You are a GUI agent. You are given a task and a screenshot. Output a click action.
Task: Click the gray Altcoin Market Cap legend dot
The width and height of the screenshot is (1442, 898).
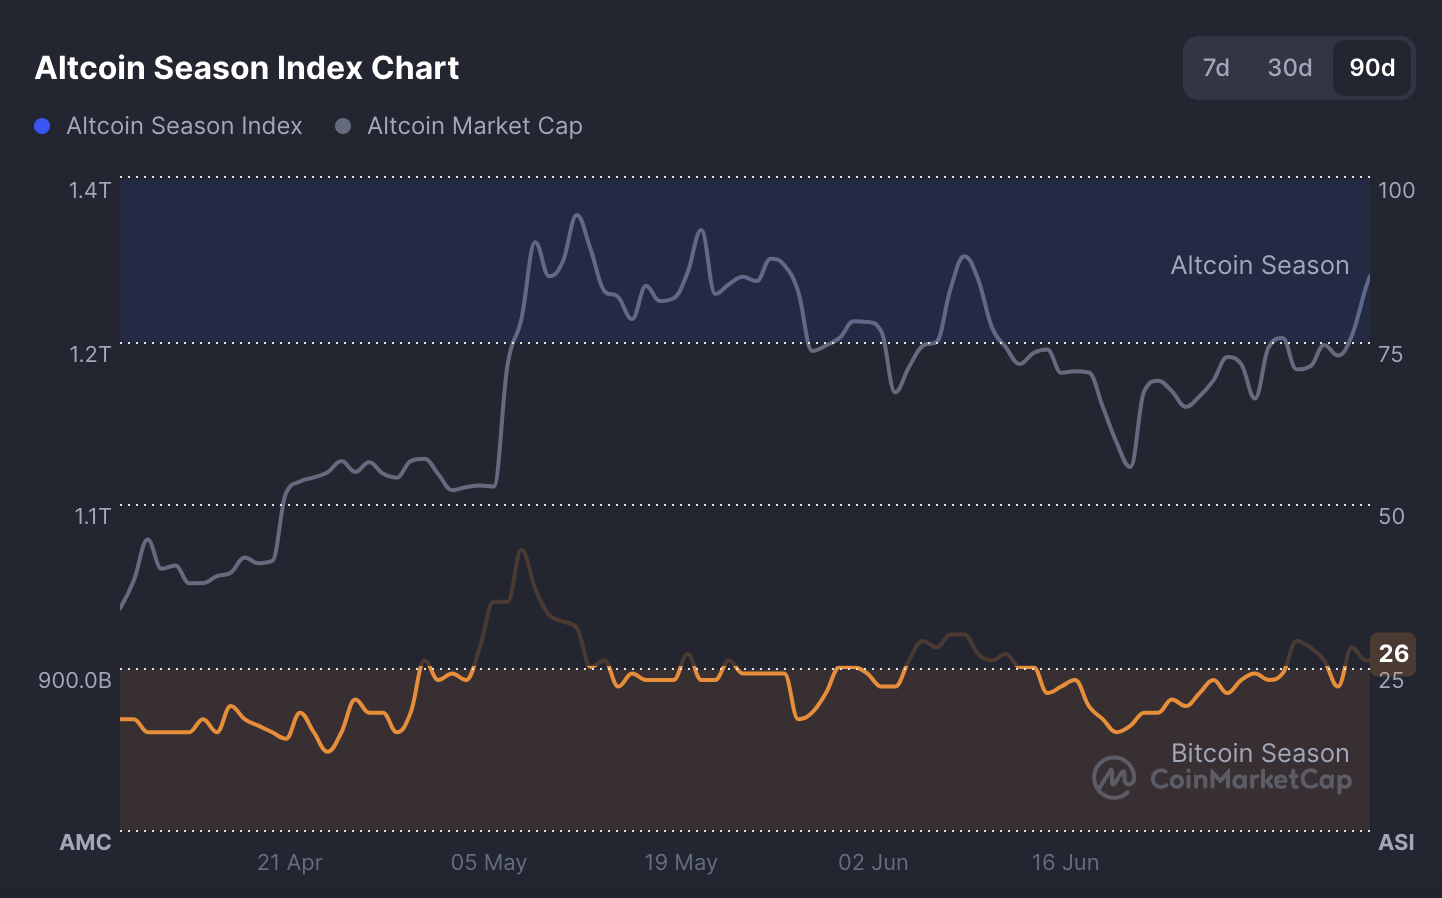coord(343,126)
